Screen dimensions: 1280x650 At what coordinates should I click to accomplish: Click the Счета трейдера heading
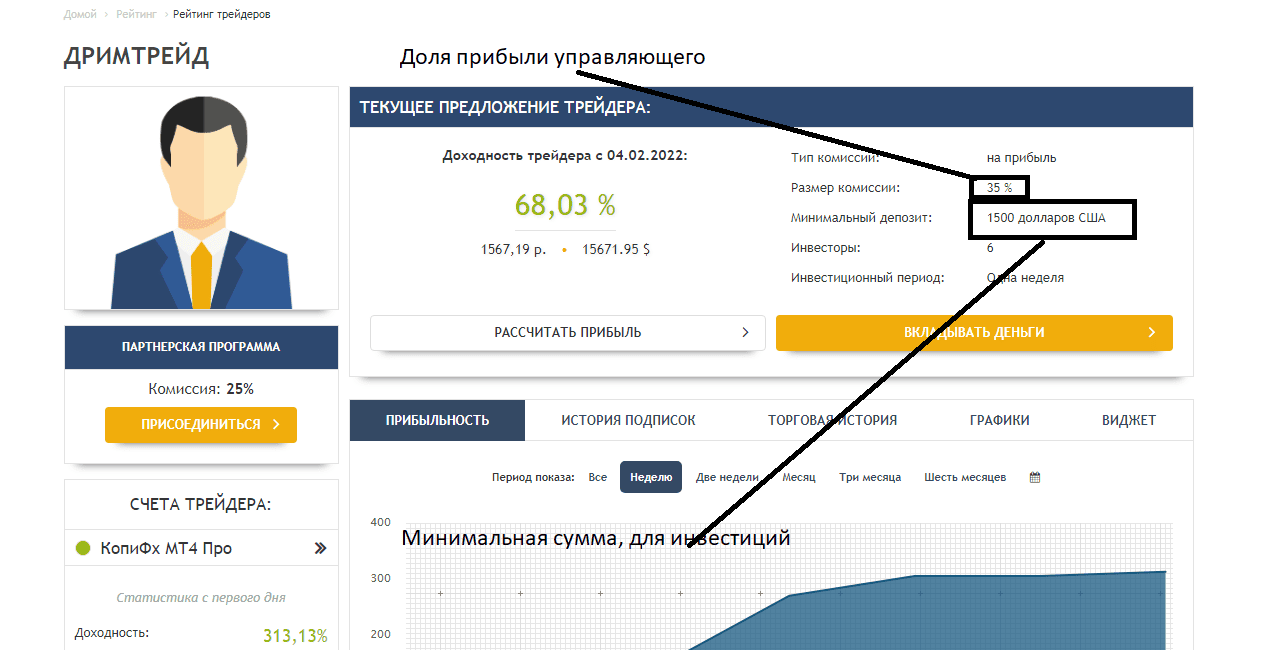pos(201,505)
